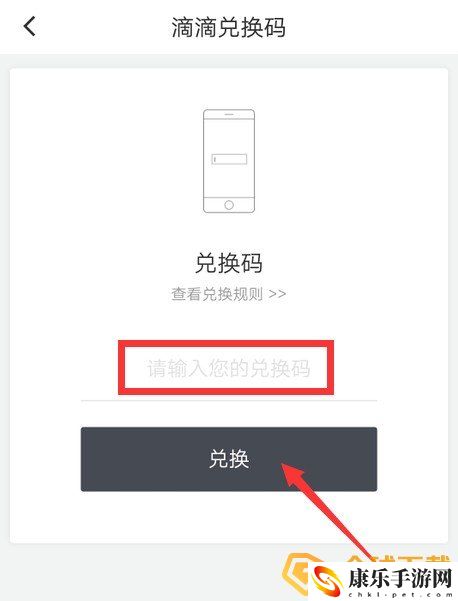The height and width of the screenshot is (601, 458).
Task: Click the partially hidden orange watermark text
Action: coord(399,558)
